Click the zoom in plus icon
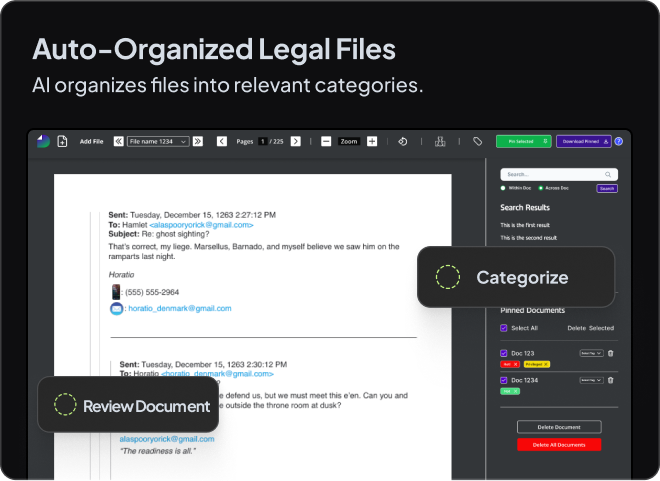660x481 pixels. tap(372, 142)
